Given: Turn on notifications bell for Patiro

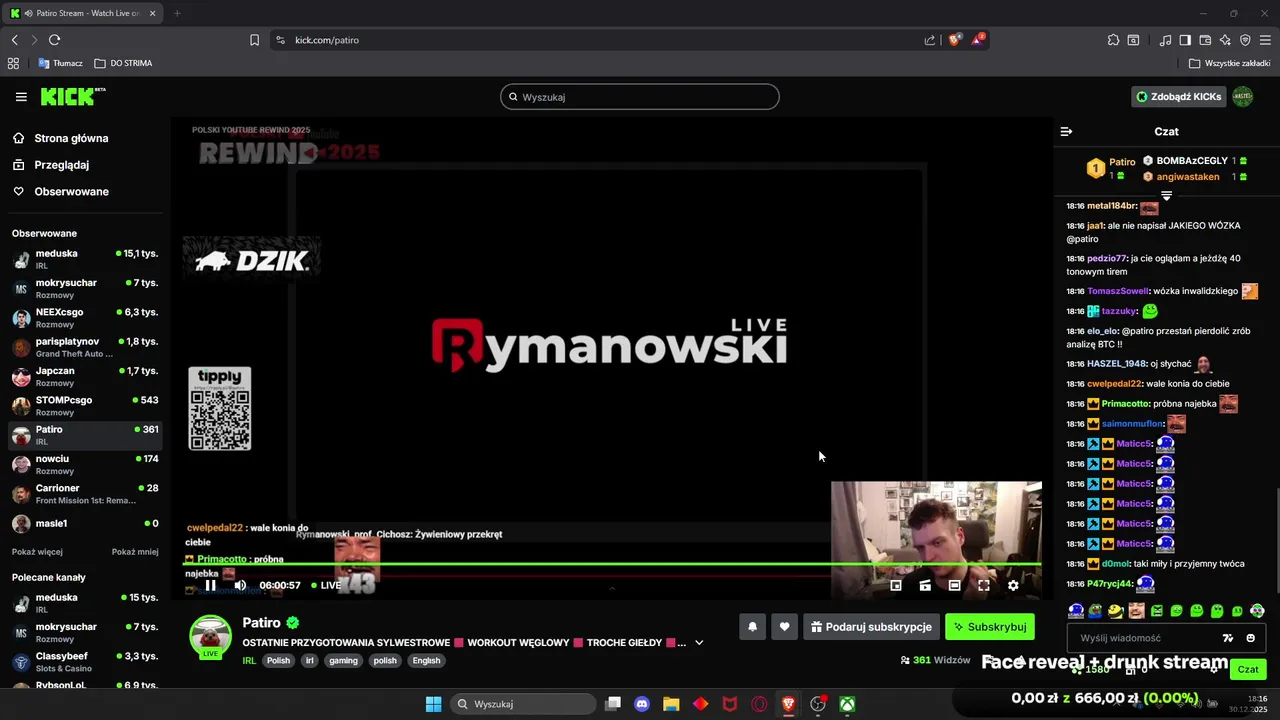Looking at the screenshot, I should coord(752,627).
